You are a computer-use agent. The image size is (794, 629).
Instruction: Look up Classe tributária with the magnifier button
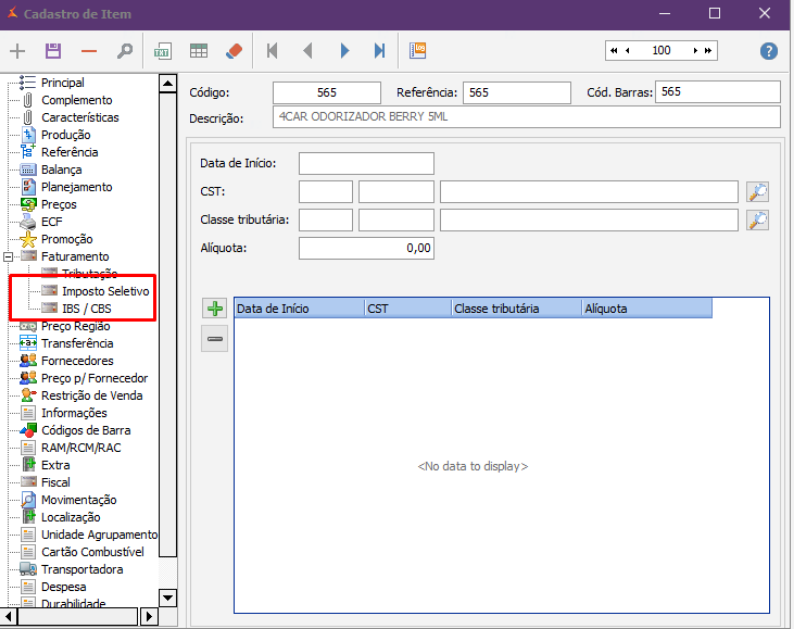(758, 220)
